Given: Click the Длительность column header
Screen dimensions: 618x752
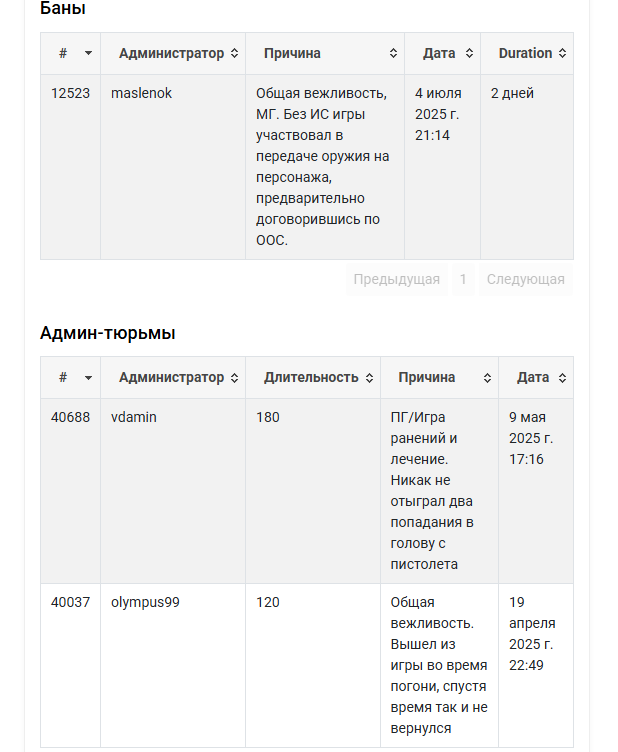Looking at the screenshot, I should pyautogui.click(x=311, y=377).
